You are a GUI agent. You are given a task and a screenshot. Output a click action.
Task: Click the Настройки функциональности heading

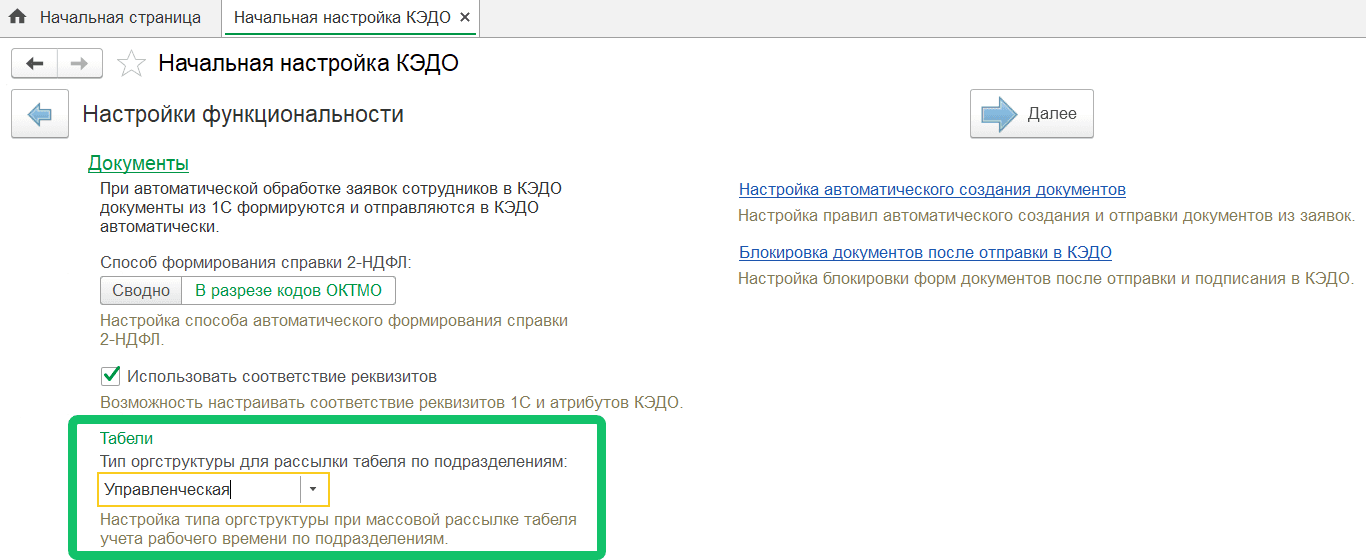pos(243,114)
